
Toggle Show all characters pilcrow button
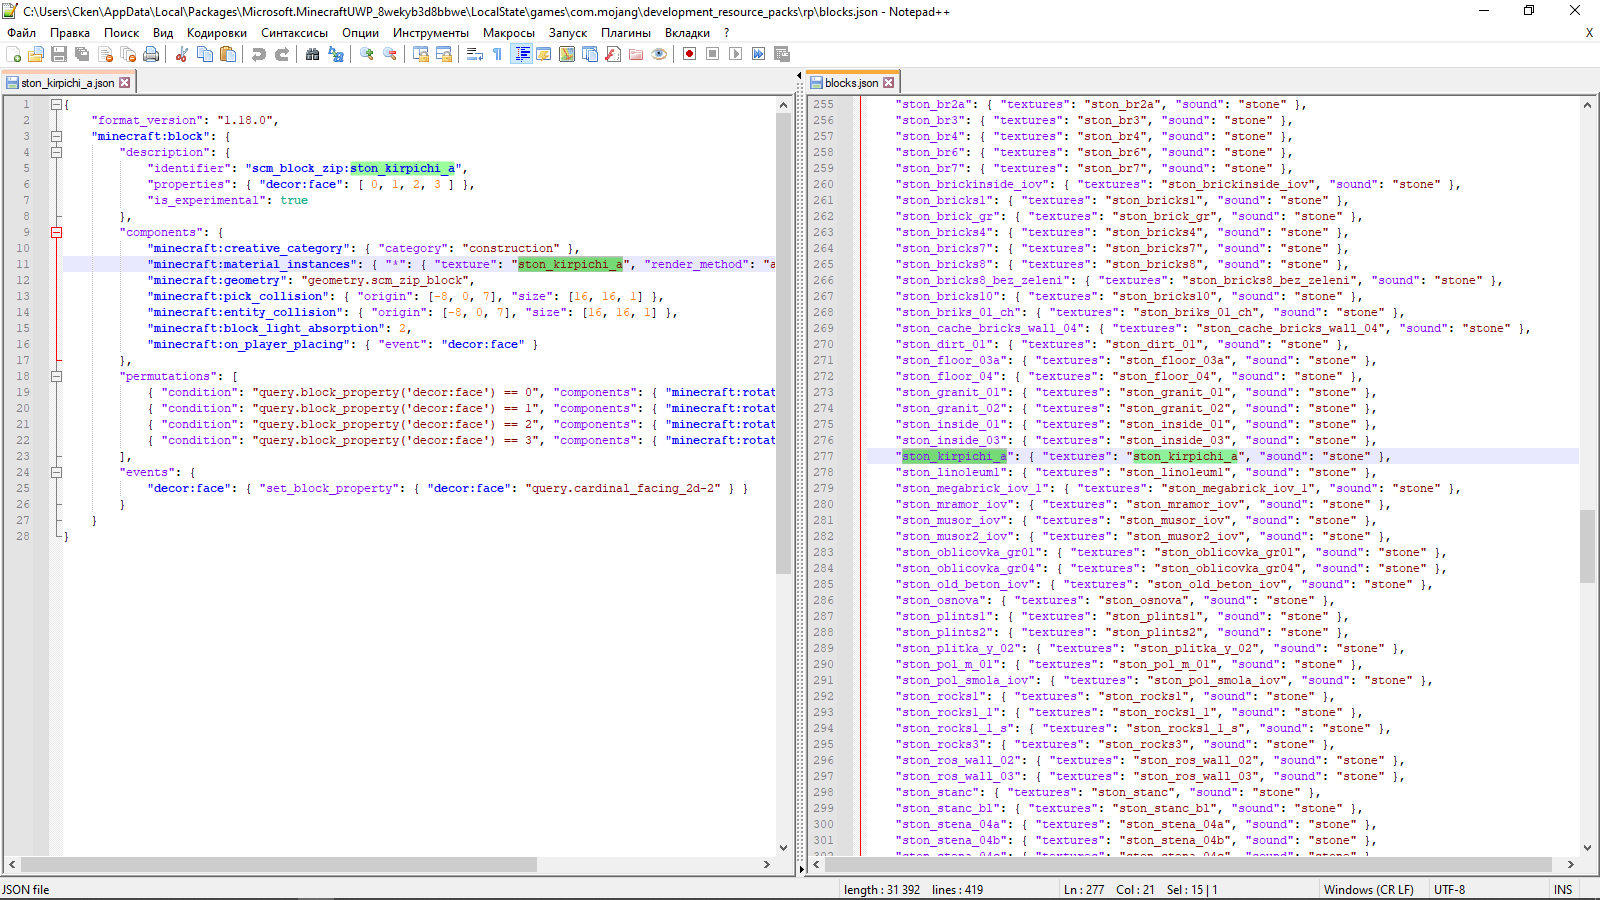(x=497, y=54)
